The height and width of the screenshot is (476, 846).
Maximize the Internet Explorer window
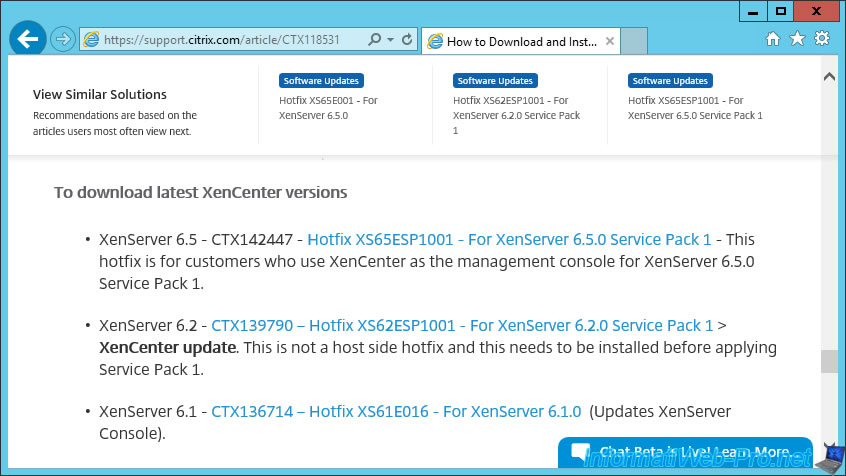click(x=781, y=11)
